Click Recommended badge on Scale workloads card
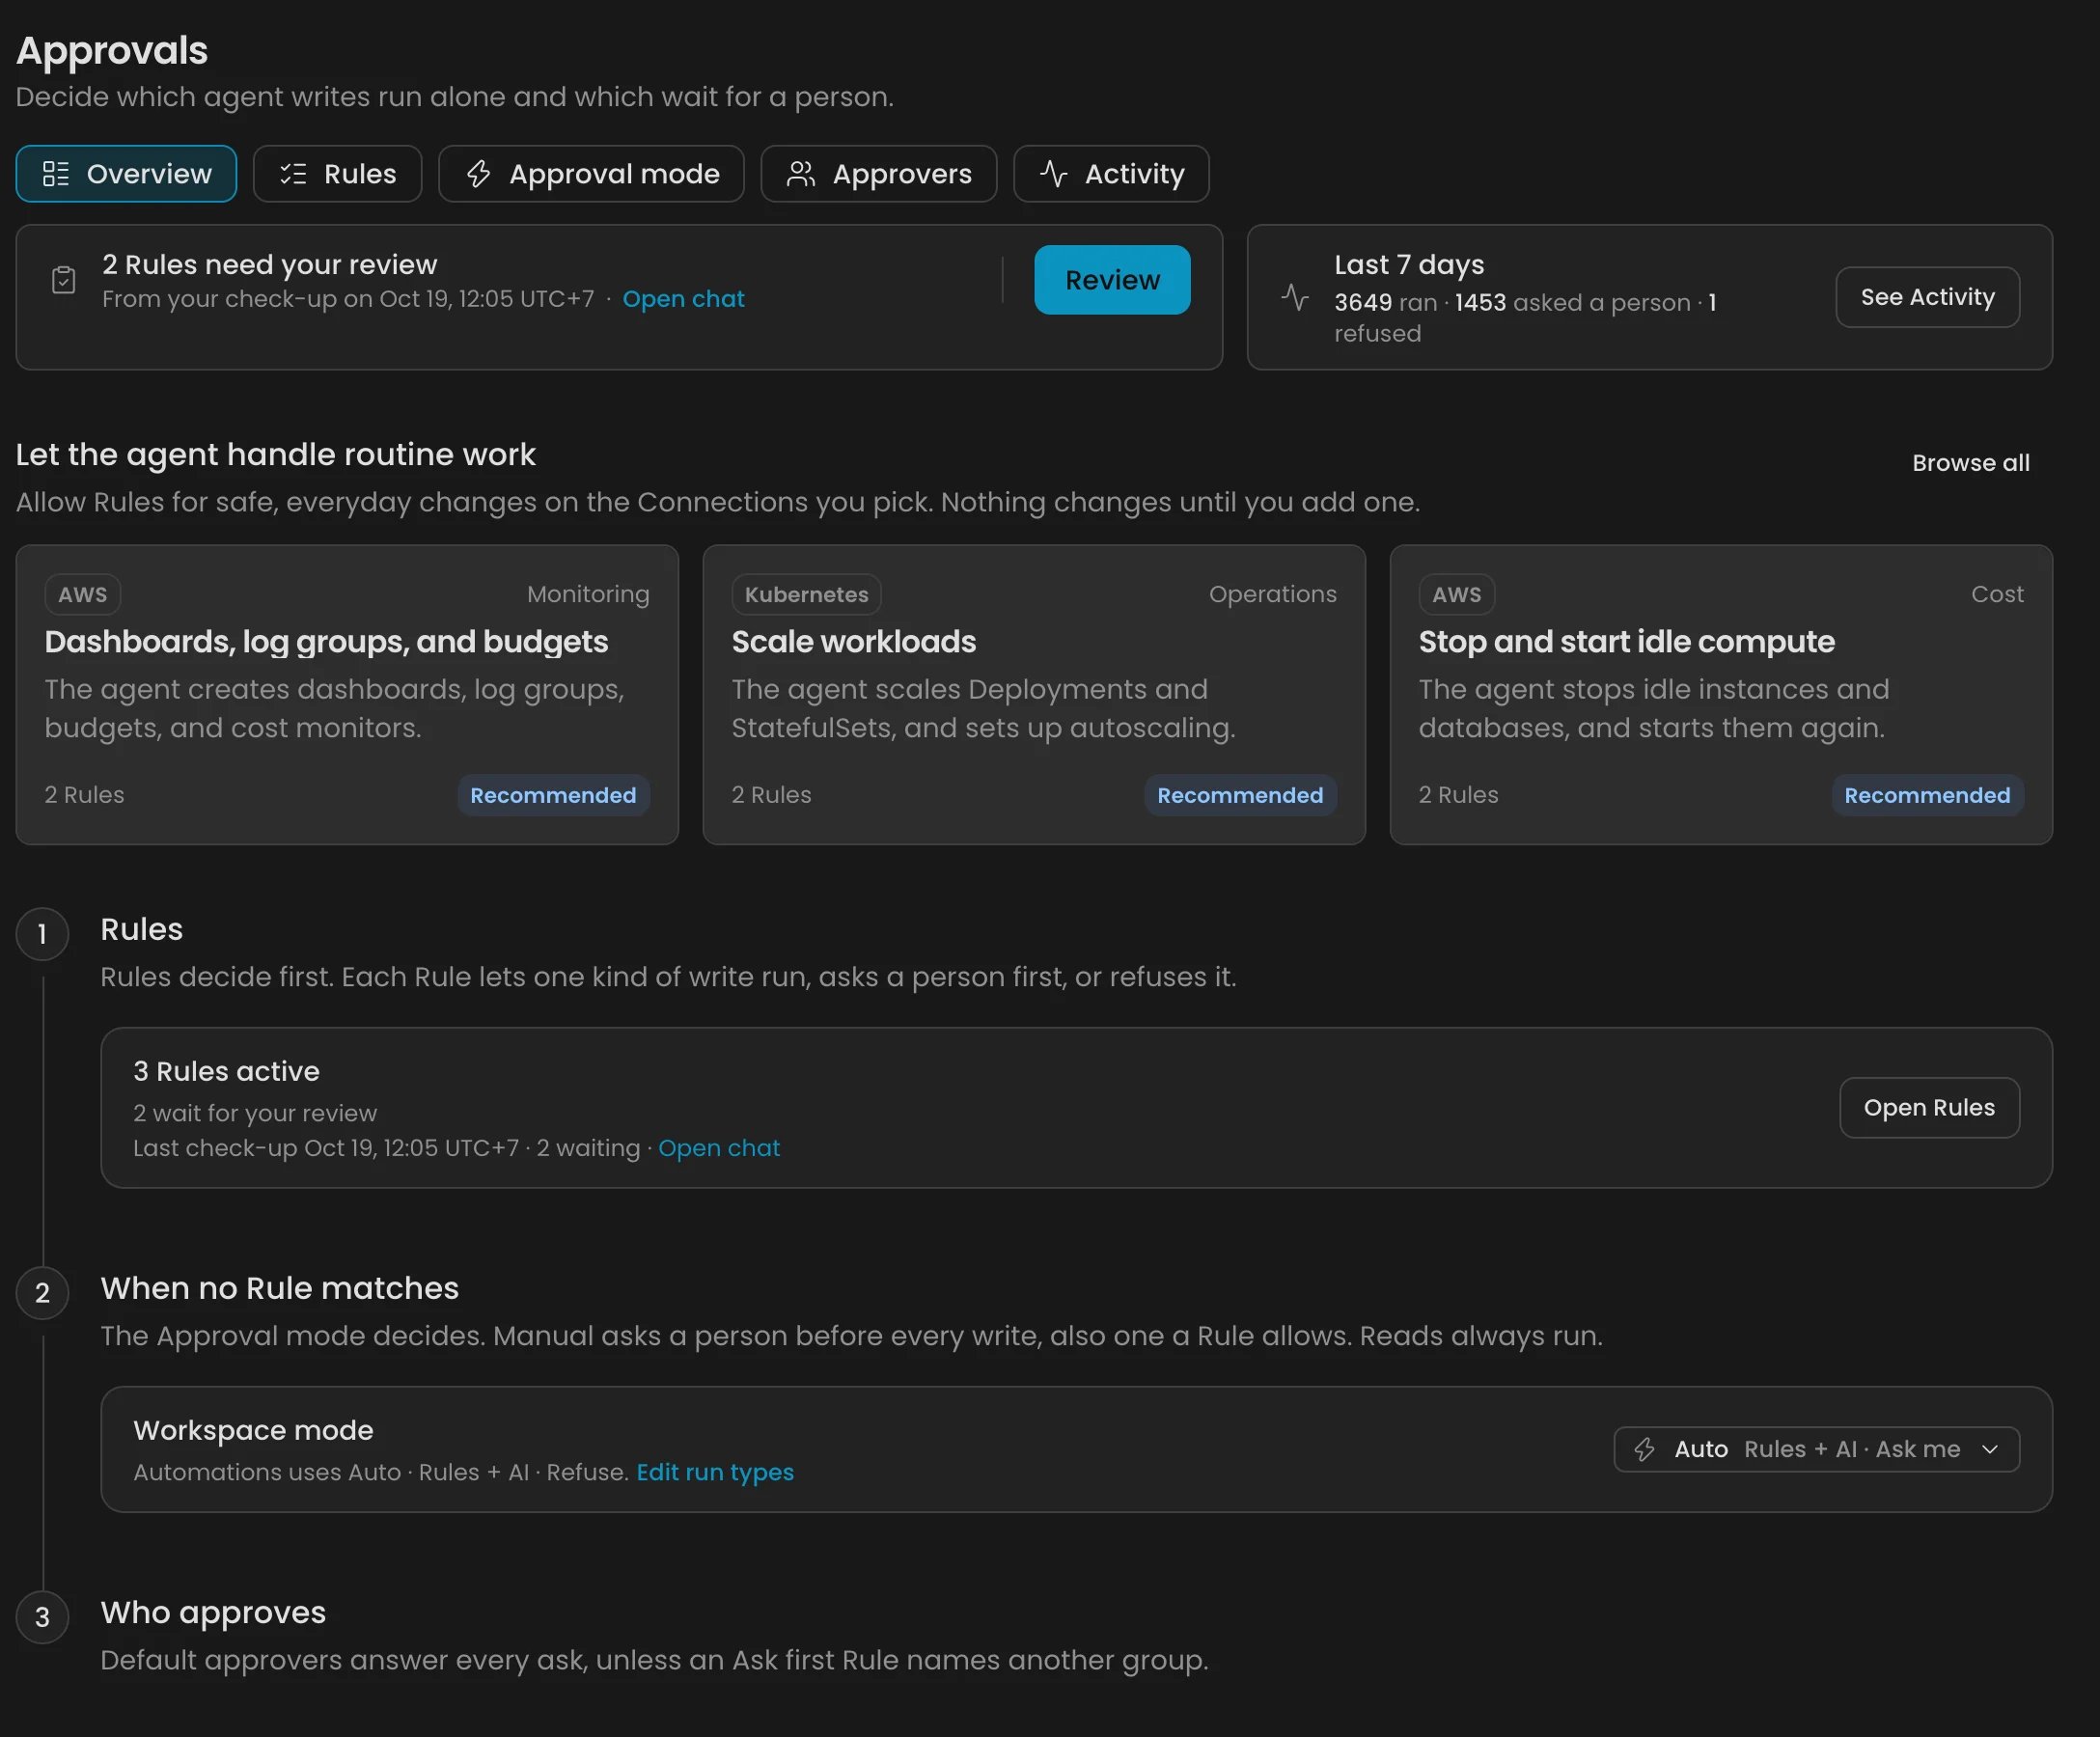Screen dimensions: 2100x1737 click(x=1240, y=795)
